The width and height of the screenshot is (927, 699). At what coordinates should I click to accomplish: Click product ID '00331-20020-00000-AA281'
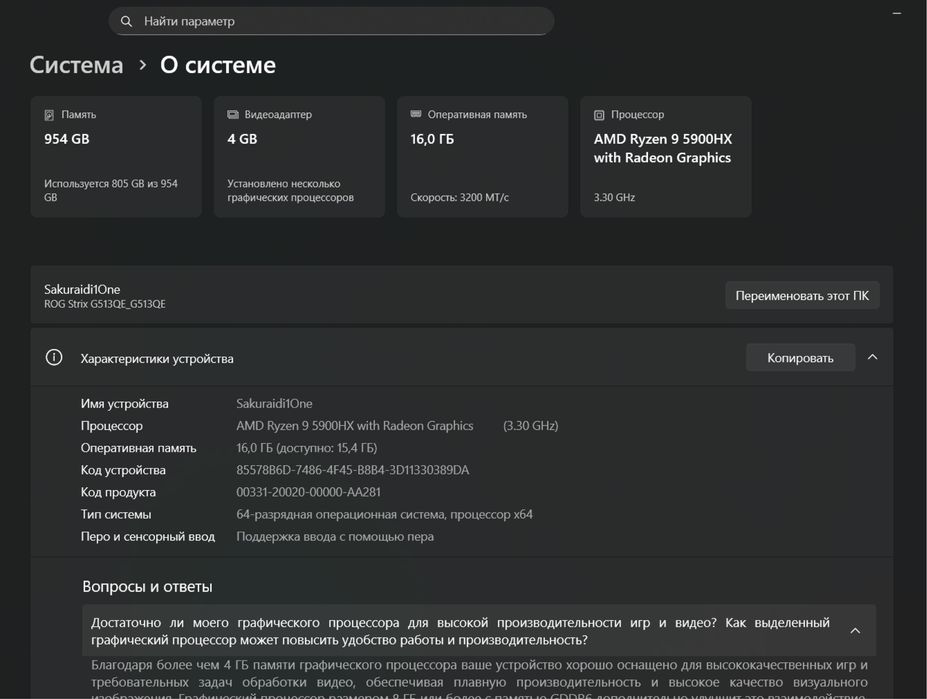pyautogui.click(x=309, y=492)
